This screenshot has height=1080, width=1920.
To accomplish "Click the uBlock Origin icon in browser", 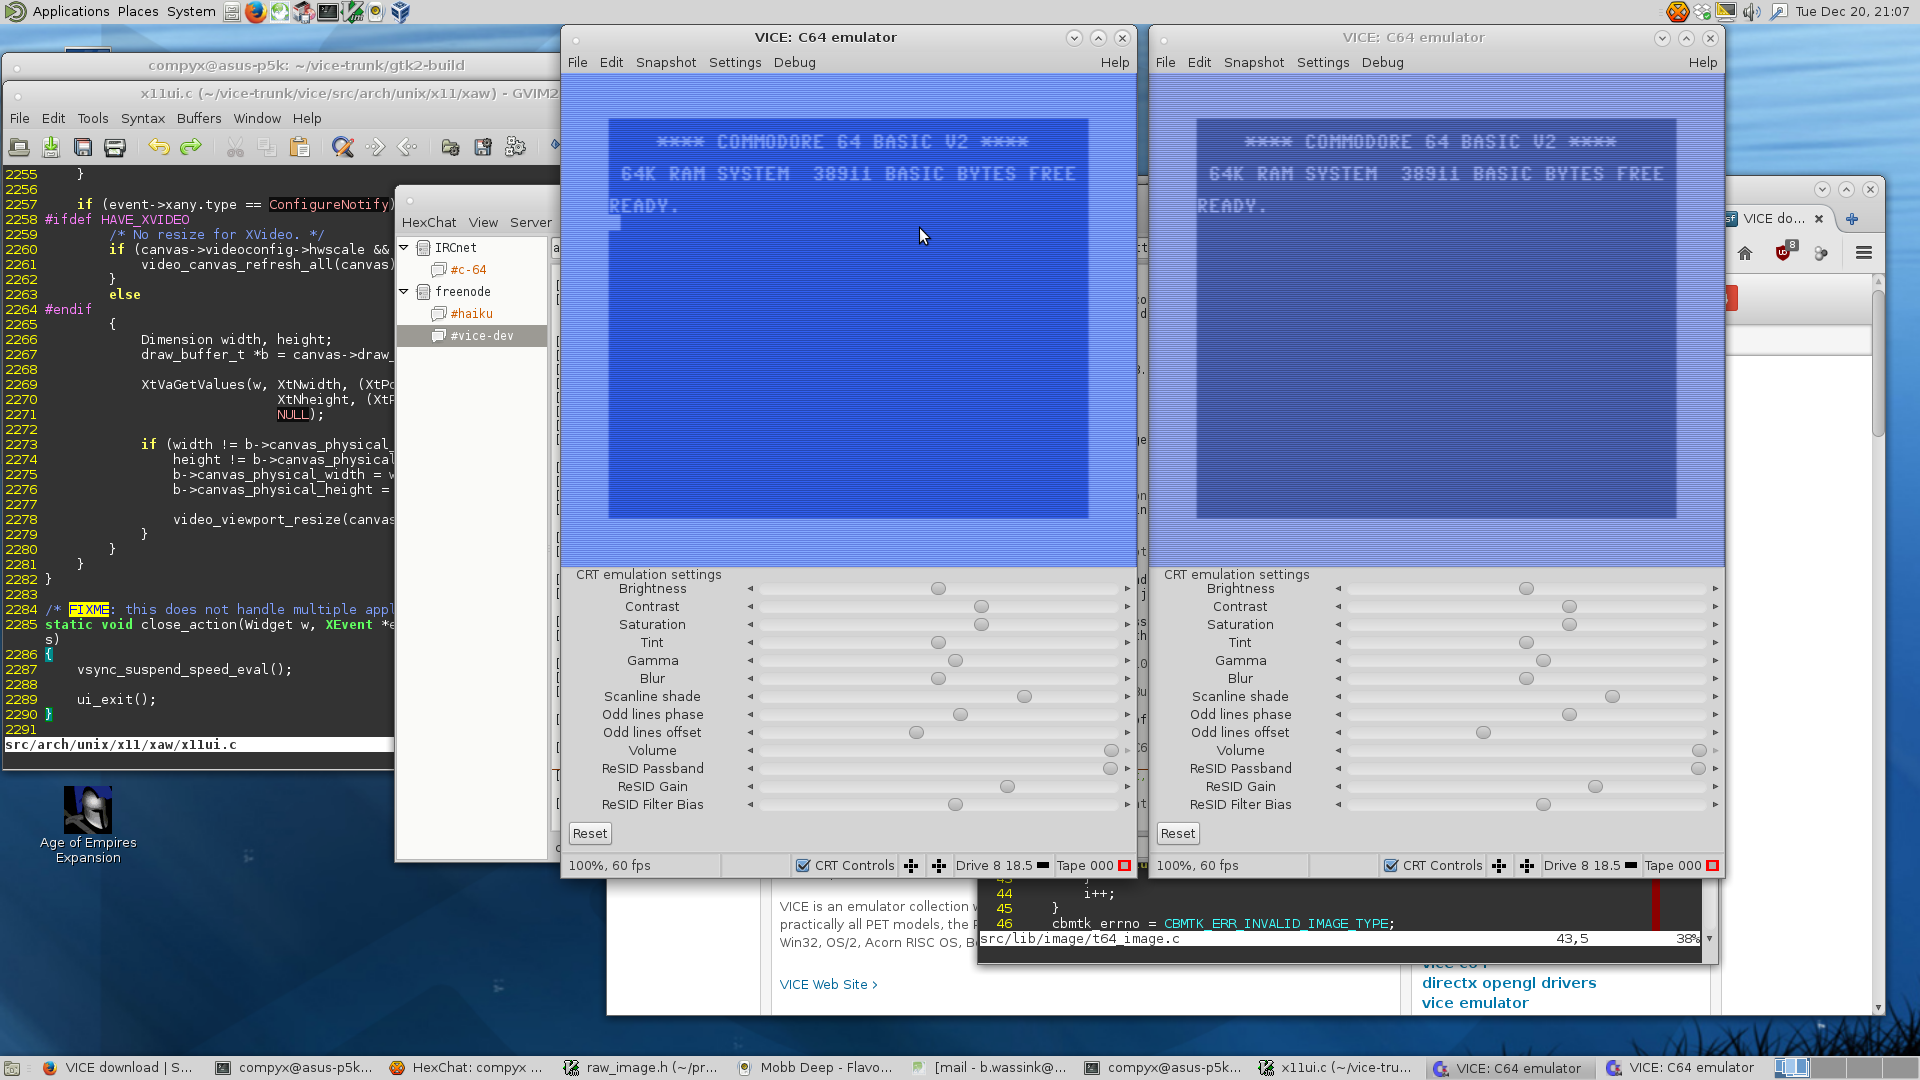I will 1784,252.
